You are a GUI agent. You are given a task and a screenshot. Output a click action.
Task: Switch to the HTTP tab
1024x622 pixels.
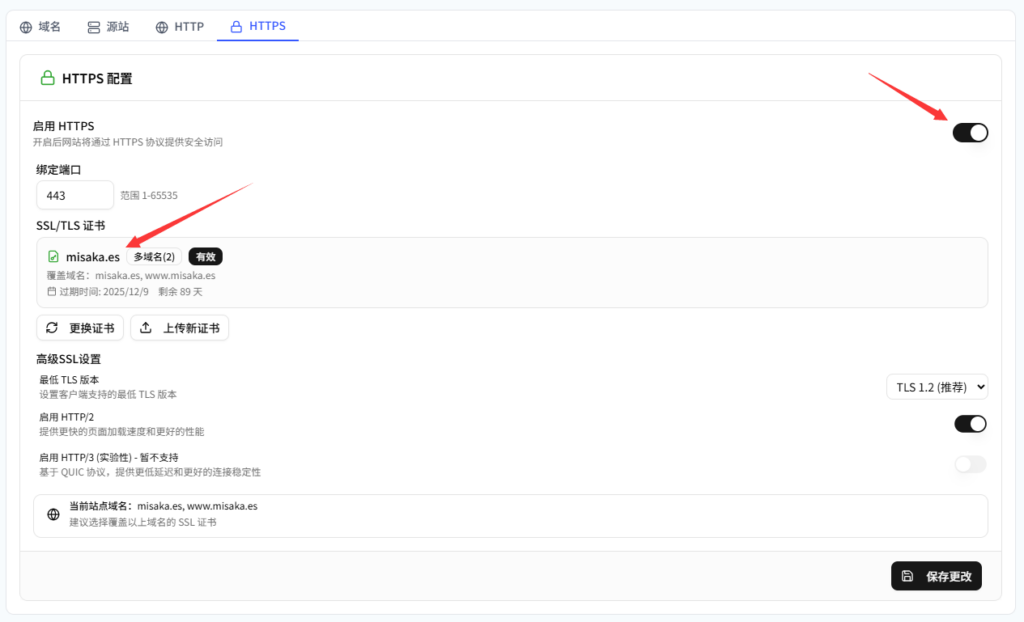(180, 27)
